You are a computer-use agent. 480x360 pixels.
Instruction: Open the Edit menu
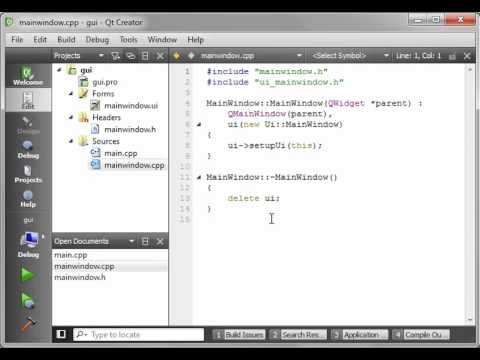click(40, 40)
